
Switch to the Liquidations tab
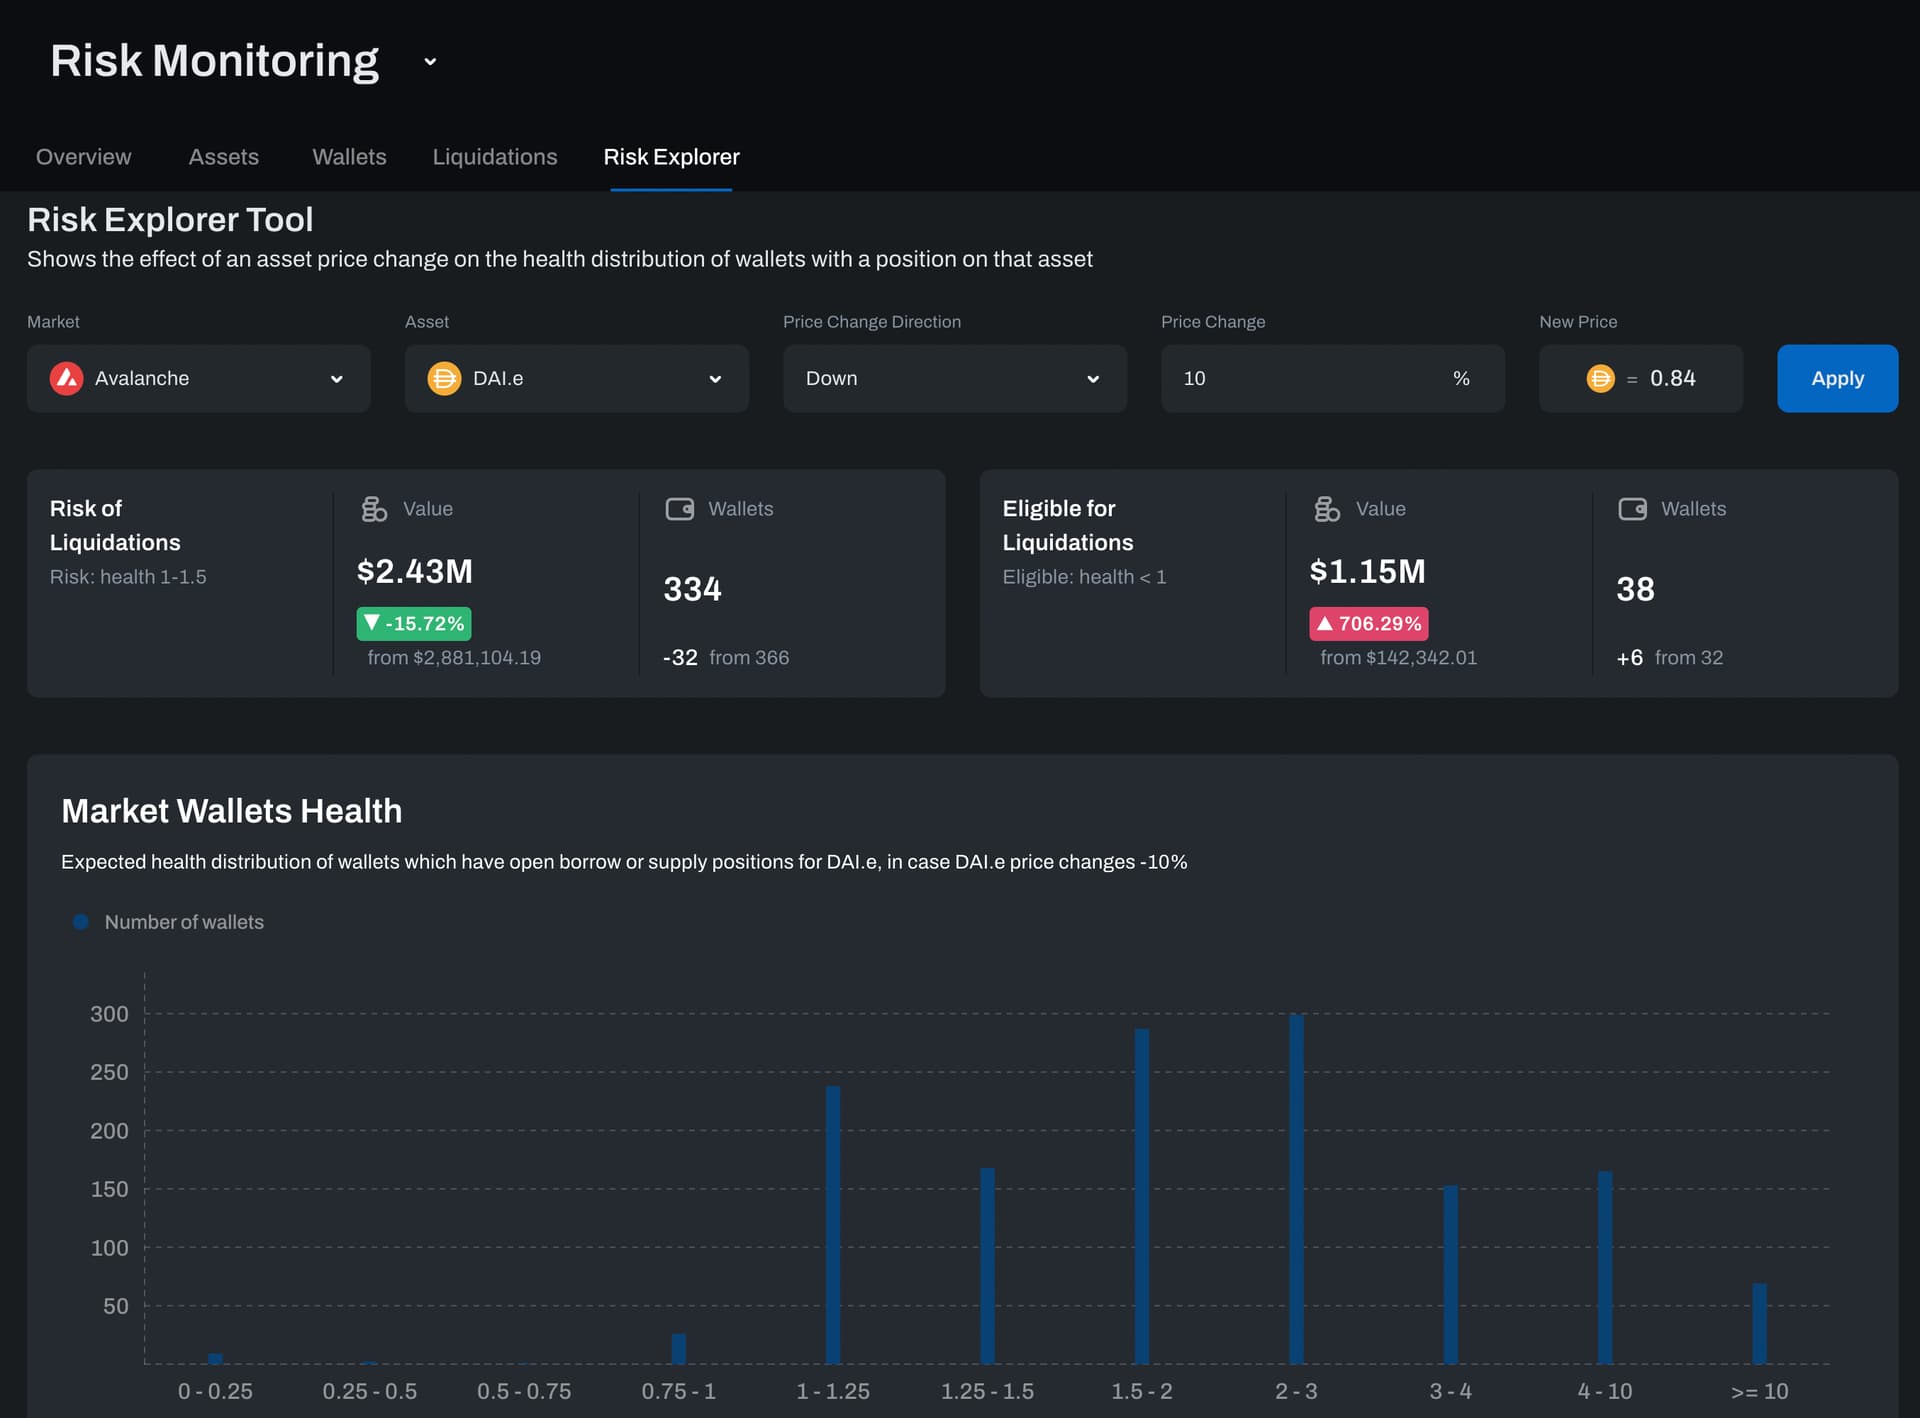tap(495, 157)
